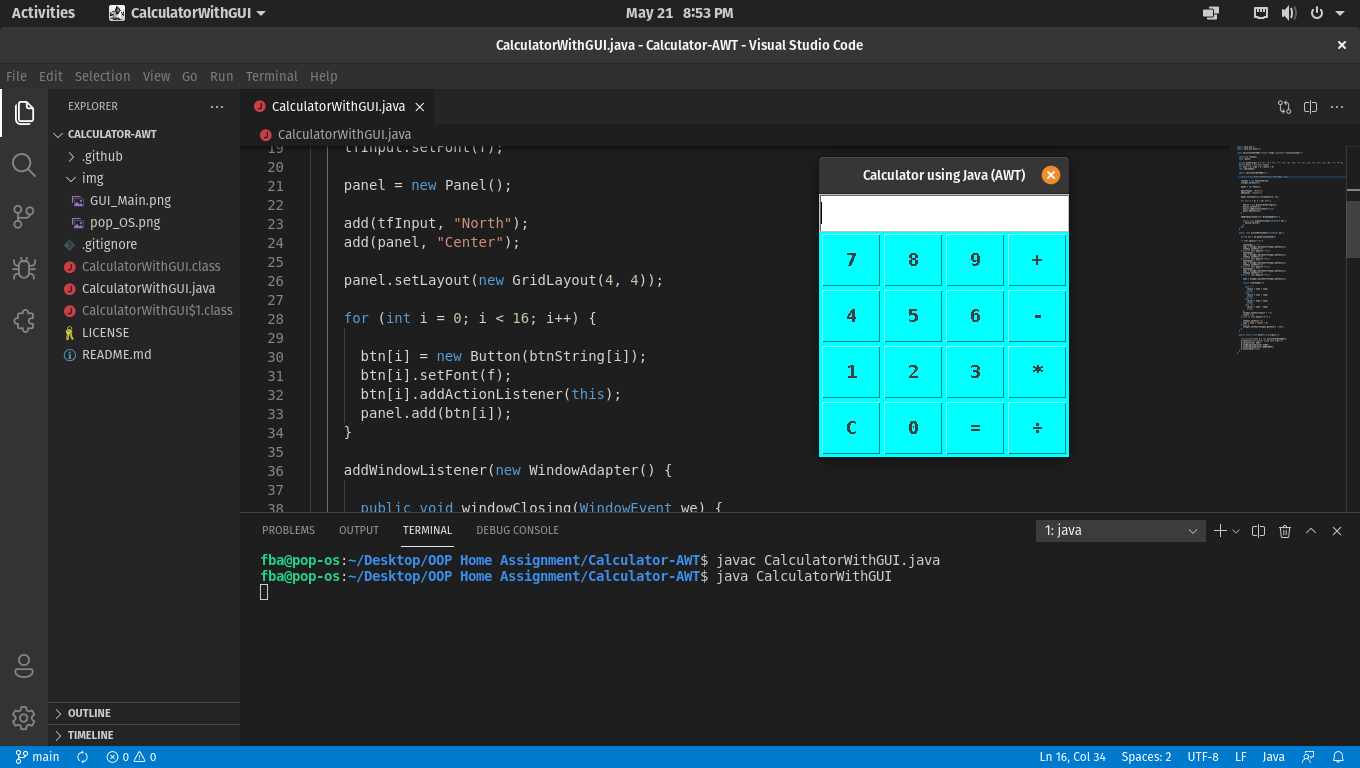This screenshot has width=1360, height=768.
Task: Open the Search view icon
Action: pos(24,165)
